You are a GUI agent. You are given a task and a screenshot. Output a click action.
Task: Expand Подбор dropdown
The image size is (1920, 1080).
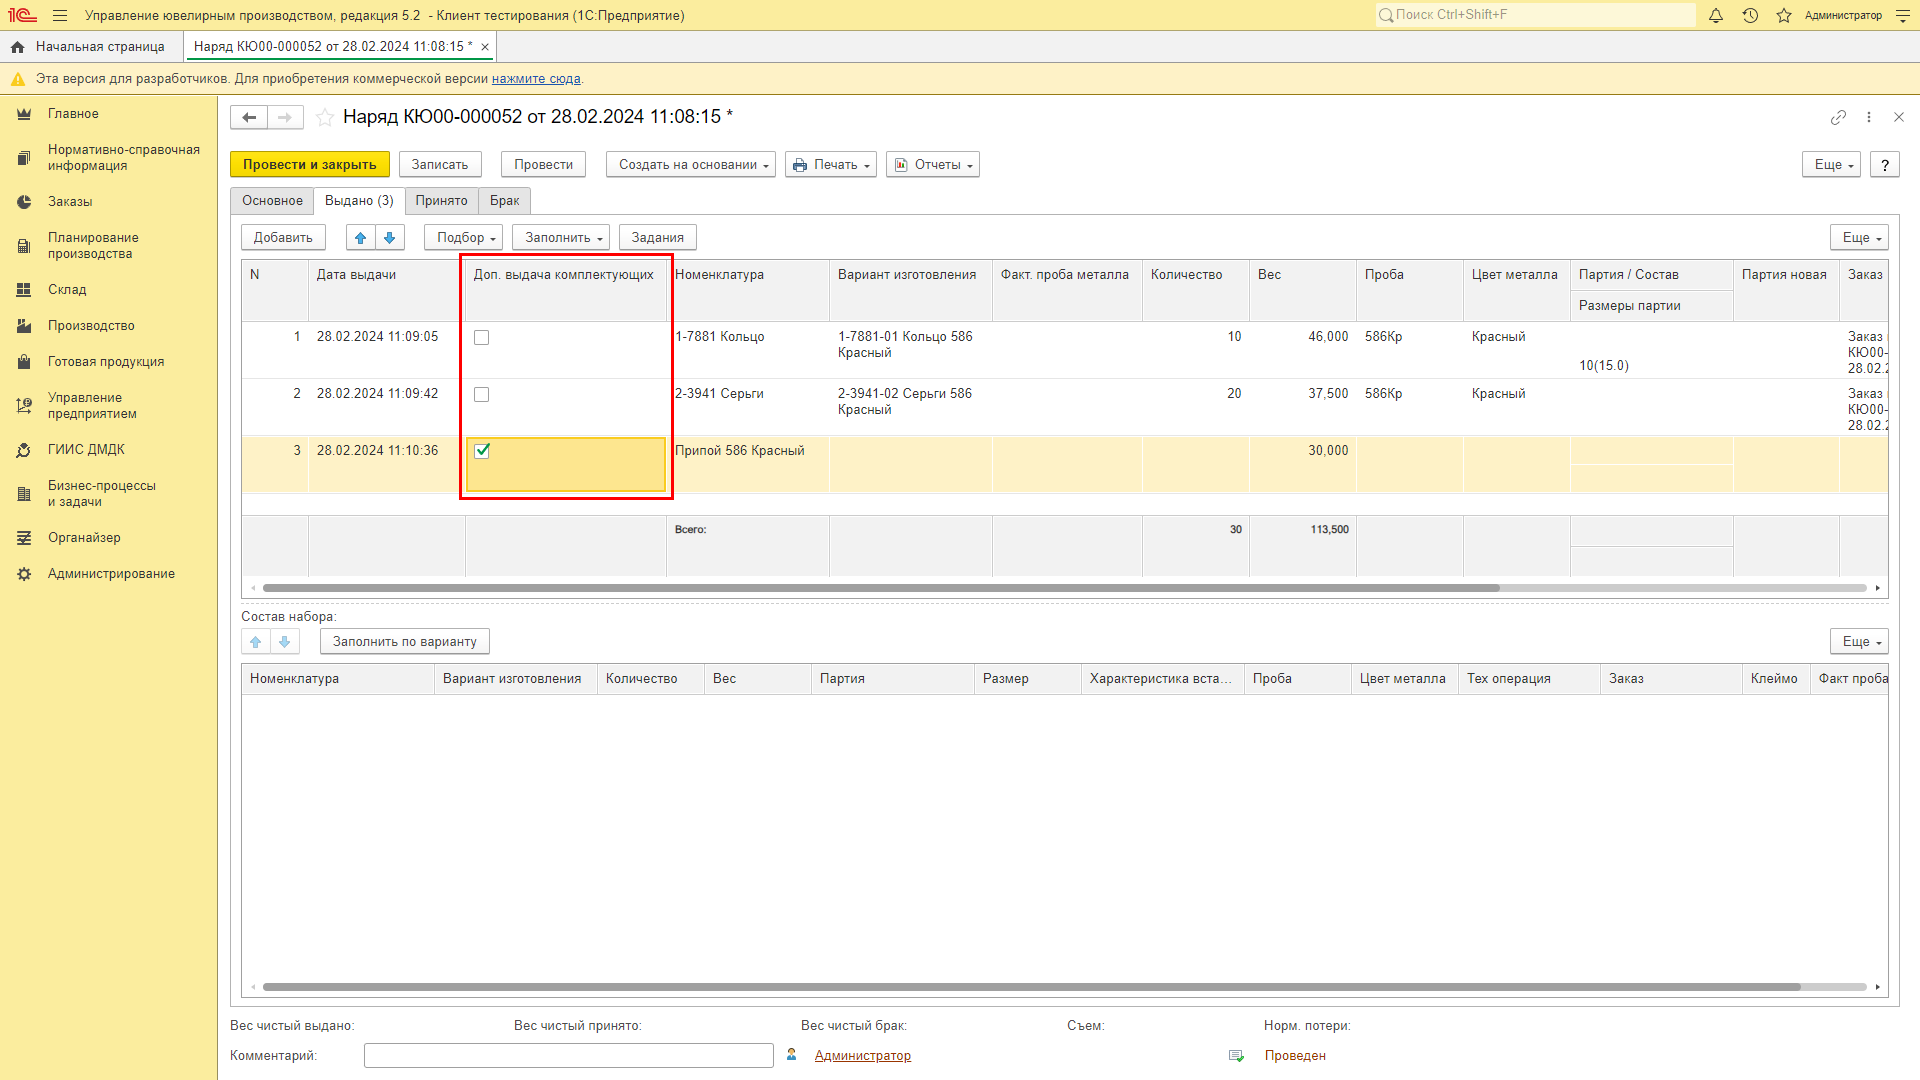(x=463, y=237)
